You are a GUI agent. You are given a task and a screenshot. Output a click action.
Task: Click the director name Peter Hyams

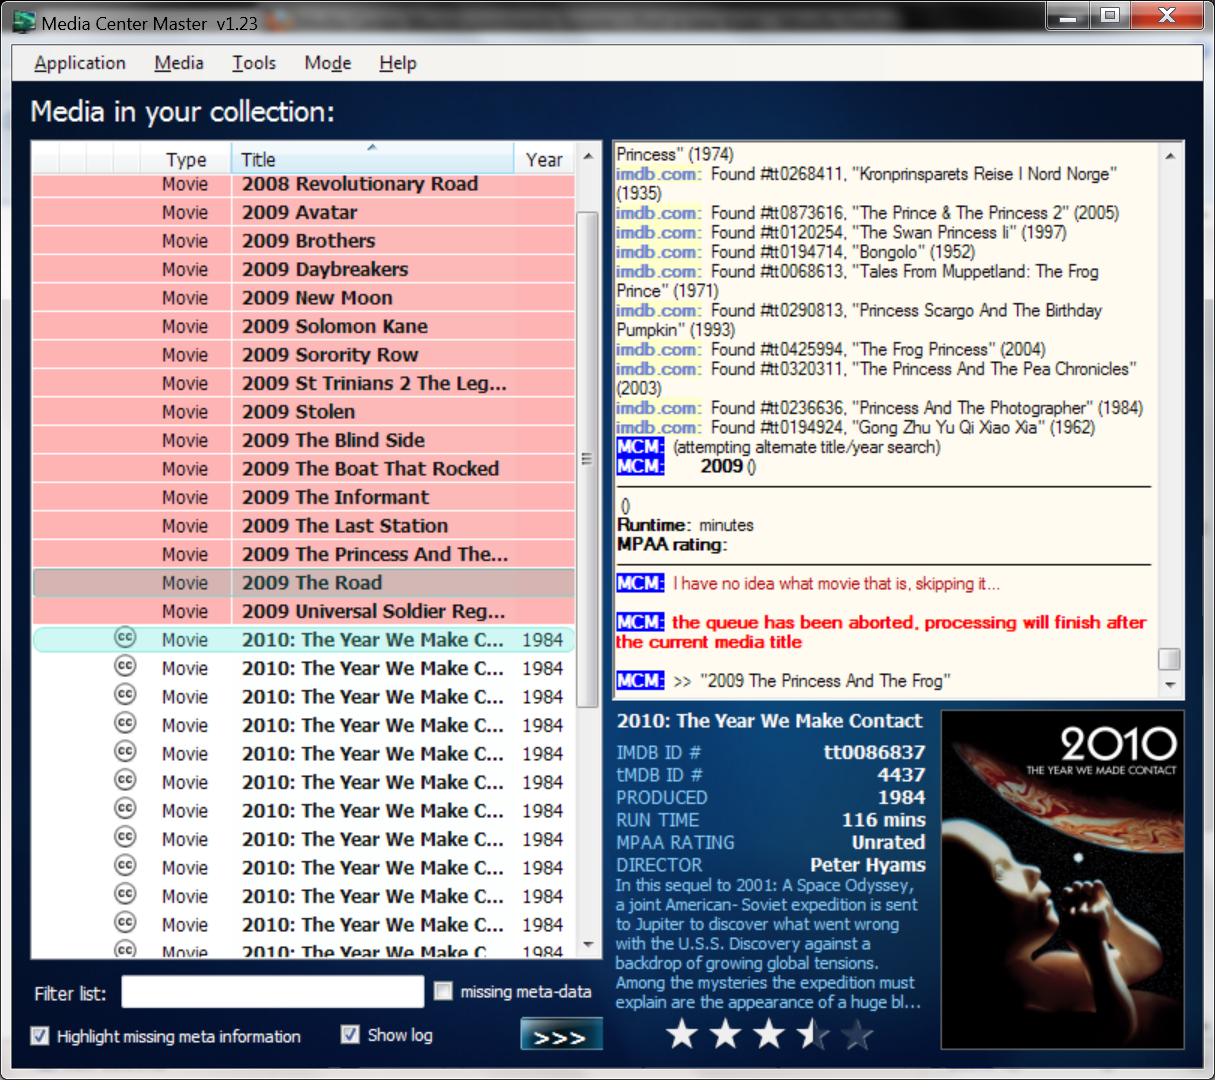pos(868,865)
